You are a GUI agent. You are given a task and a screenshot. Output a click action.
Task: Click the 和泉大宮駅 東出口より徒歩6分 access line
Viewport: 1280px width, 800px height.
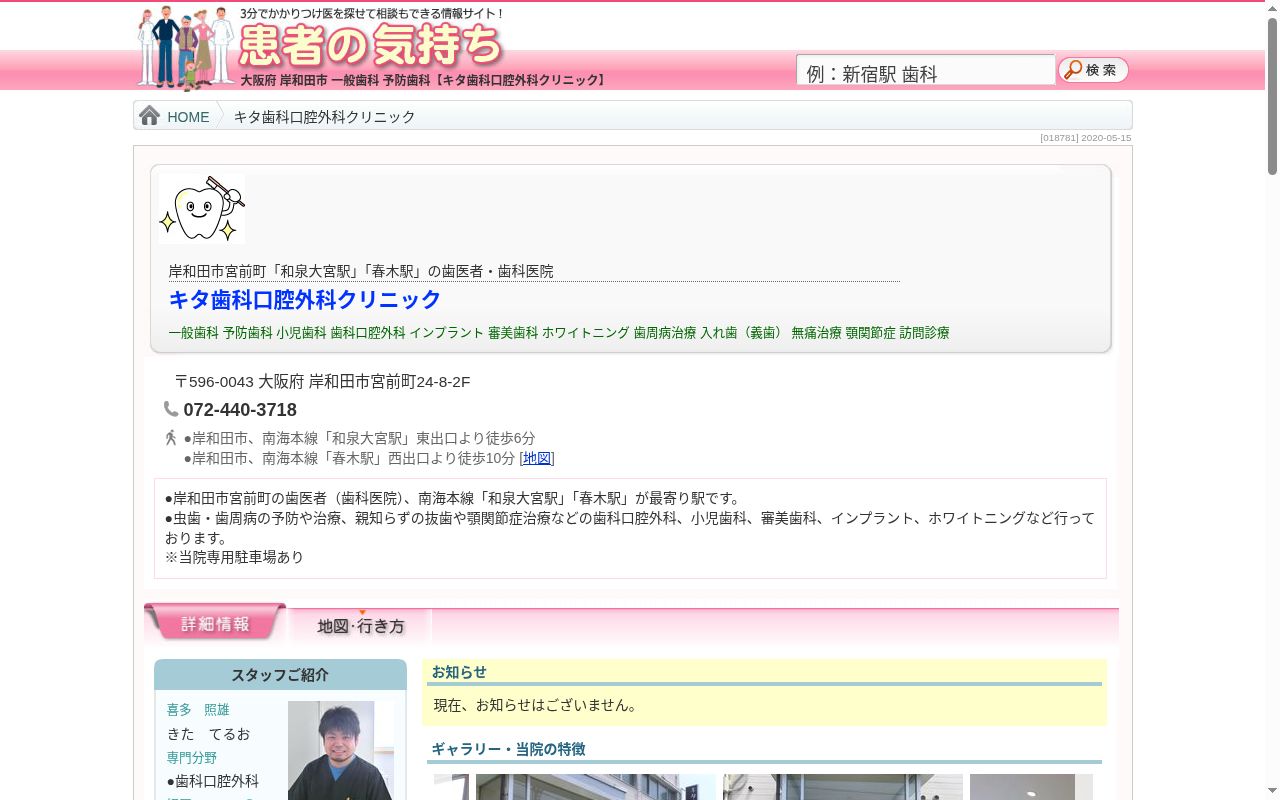360,438
